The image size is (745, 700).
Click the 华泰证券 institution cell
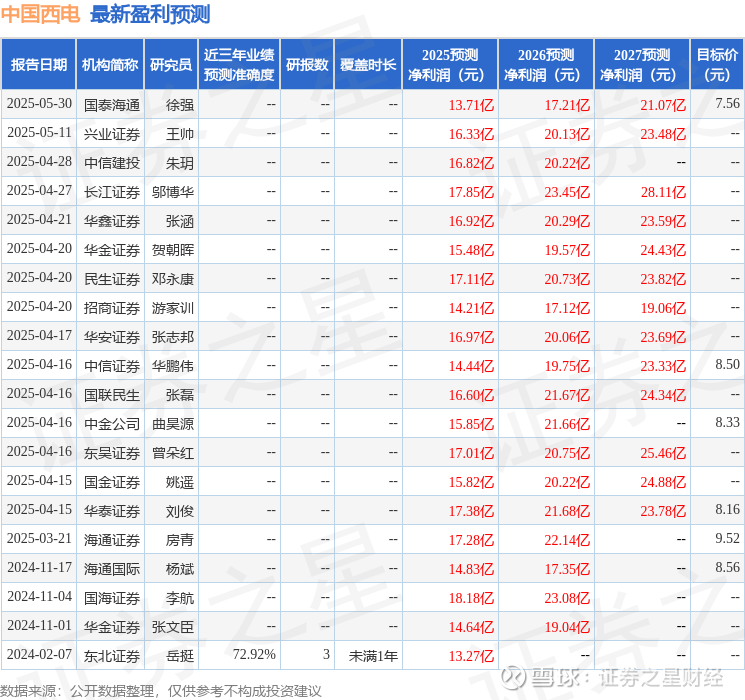click(x=112, y=511)
